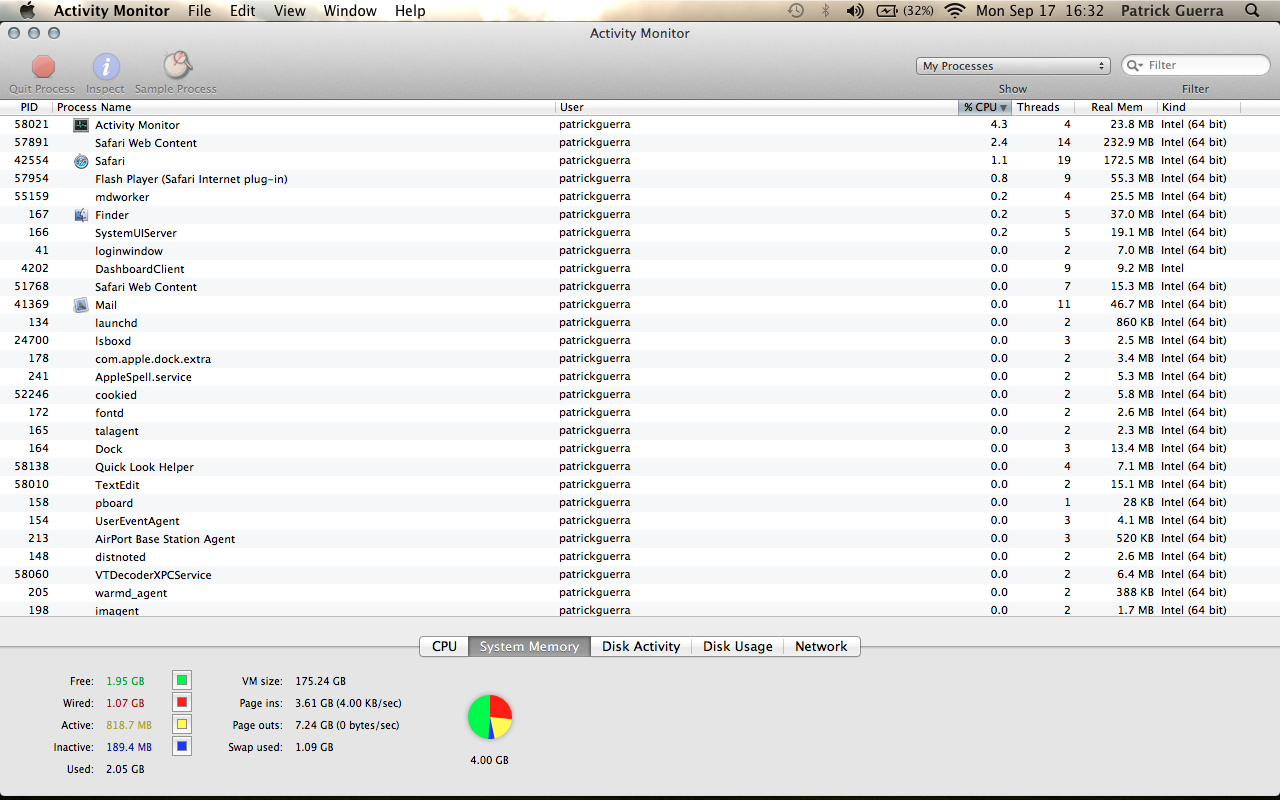Select the AirPort Base Station Agent row

[x=640, y=539]
